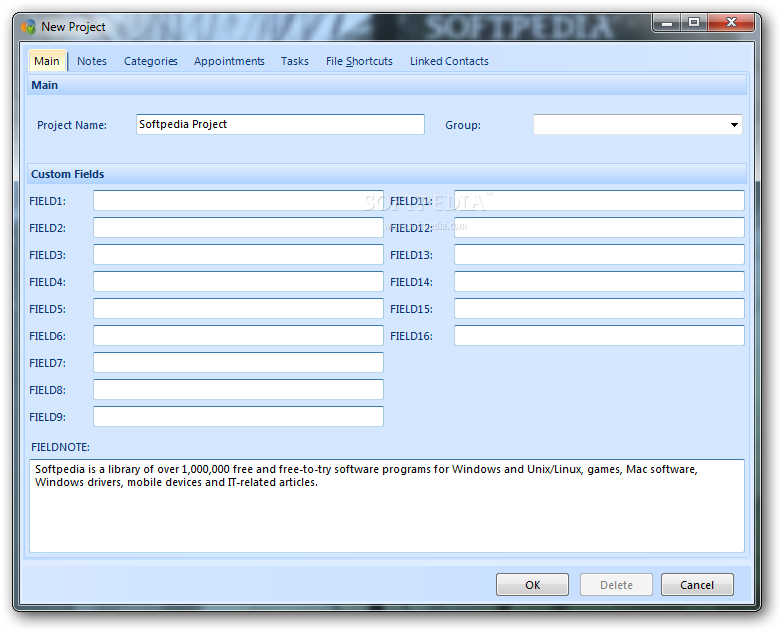782x632 pixels.
Task: Close the New Project window
Action: tap(731, 22)
